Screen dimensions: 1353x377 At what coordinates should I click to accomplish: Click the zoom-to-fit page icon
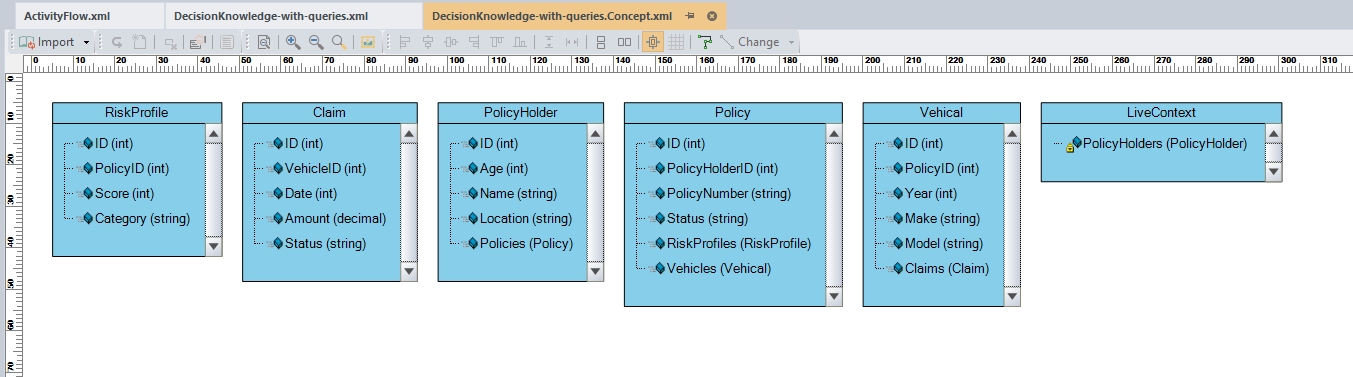click(x=263, y=42)
